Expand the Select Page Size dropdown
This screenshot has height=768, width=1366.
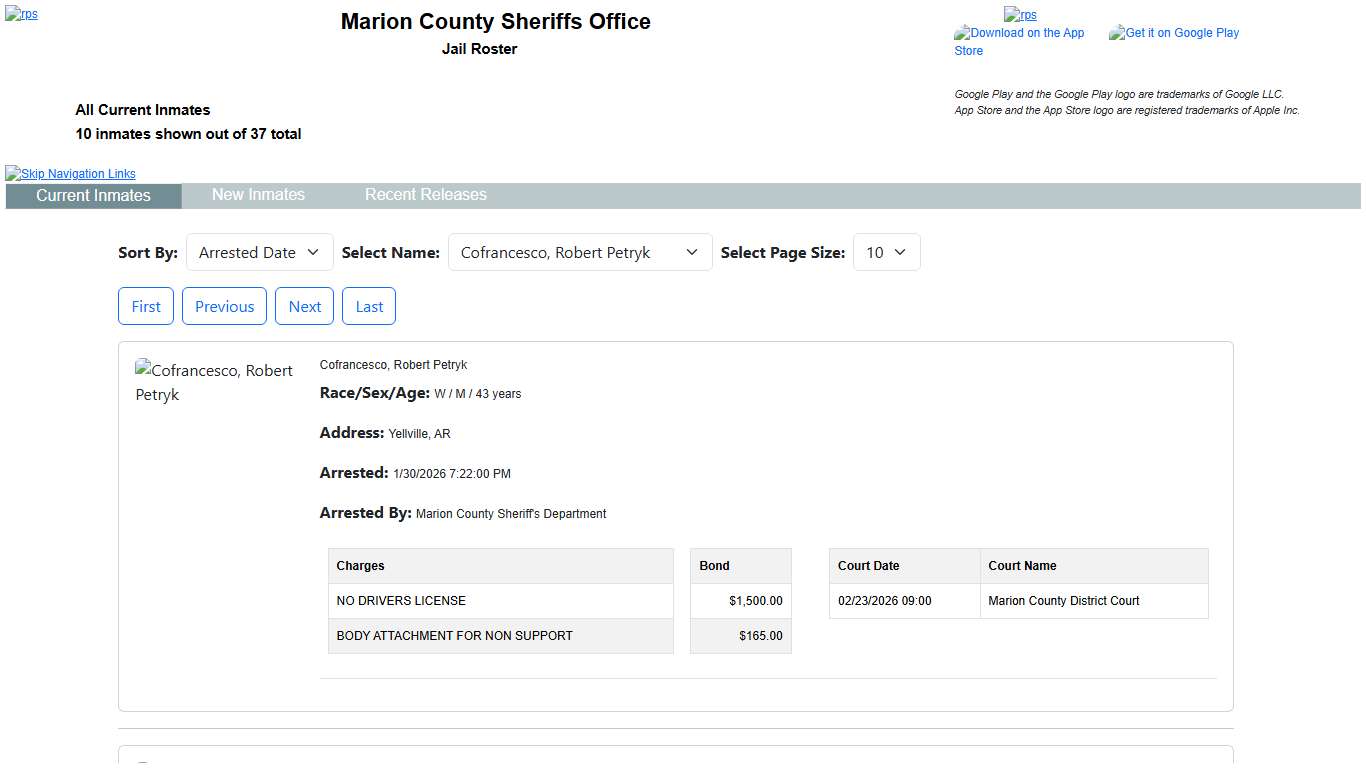[885, 253]
